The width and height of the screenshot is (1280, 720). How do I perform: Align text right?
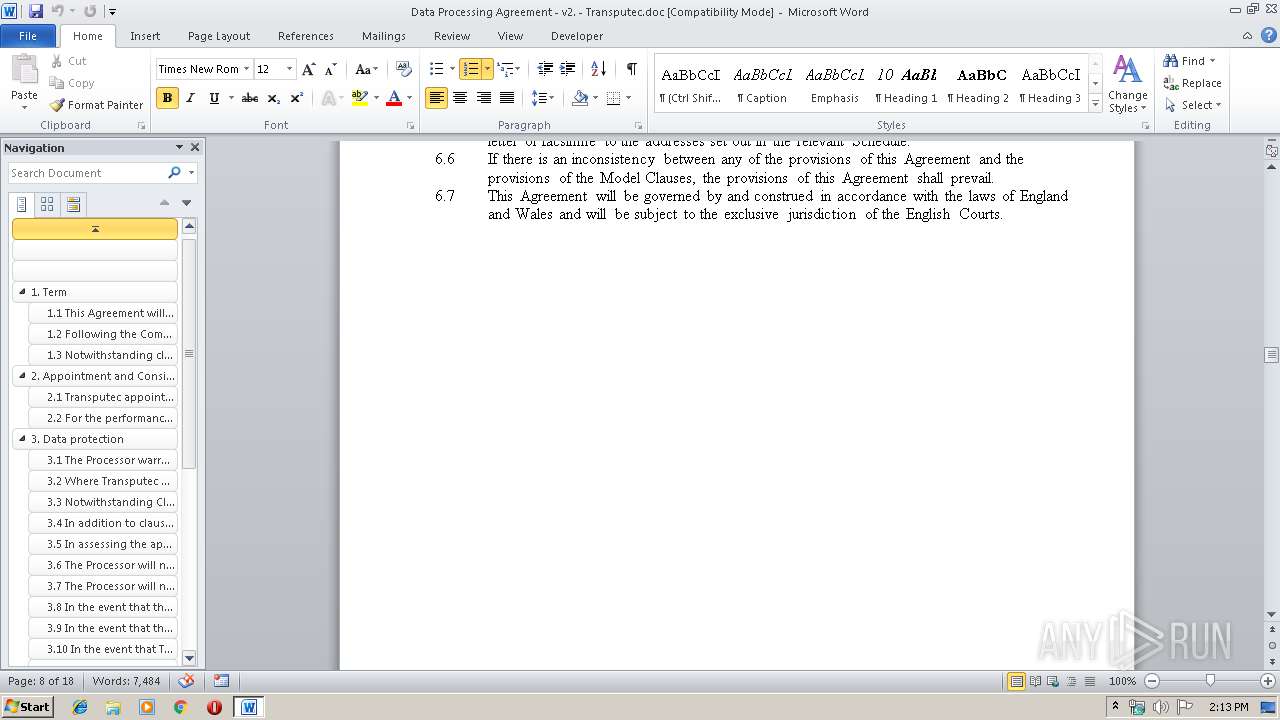point(483,98)
